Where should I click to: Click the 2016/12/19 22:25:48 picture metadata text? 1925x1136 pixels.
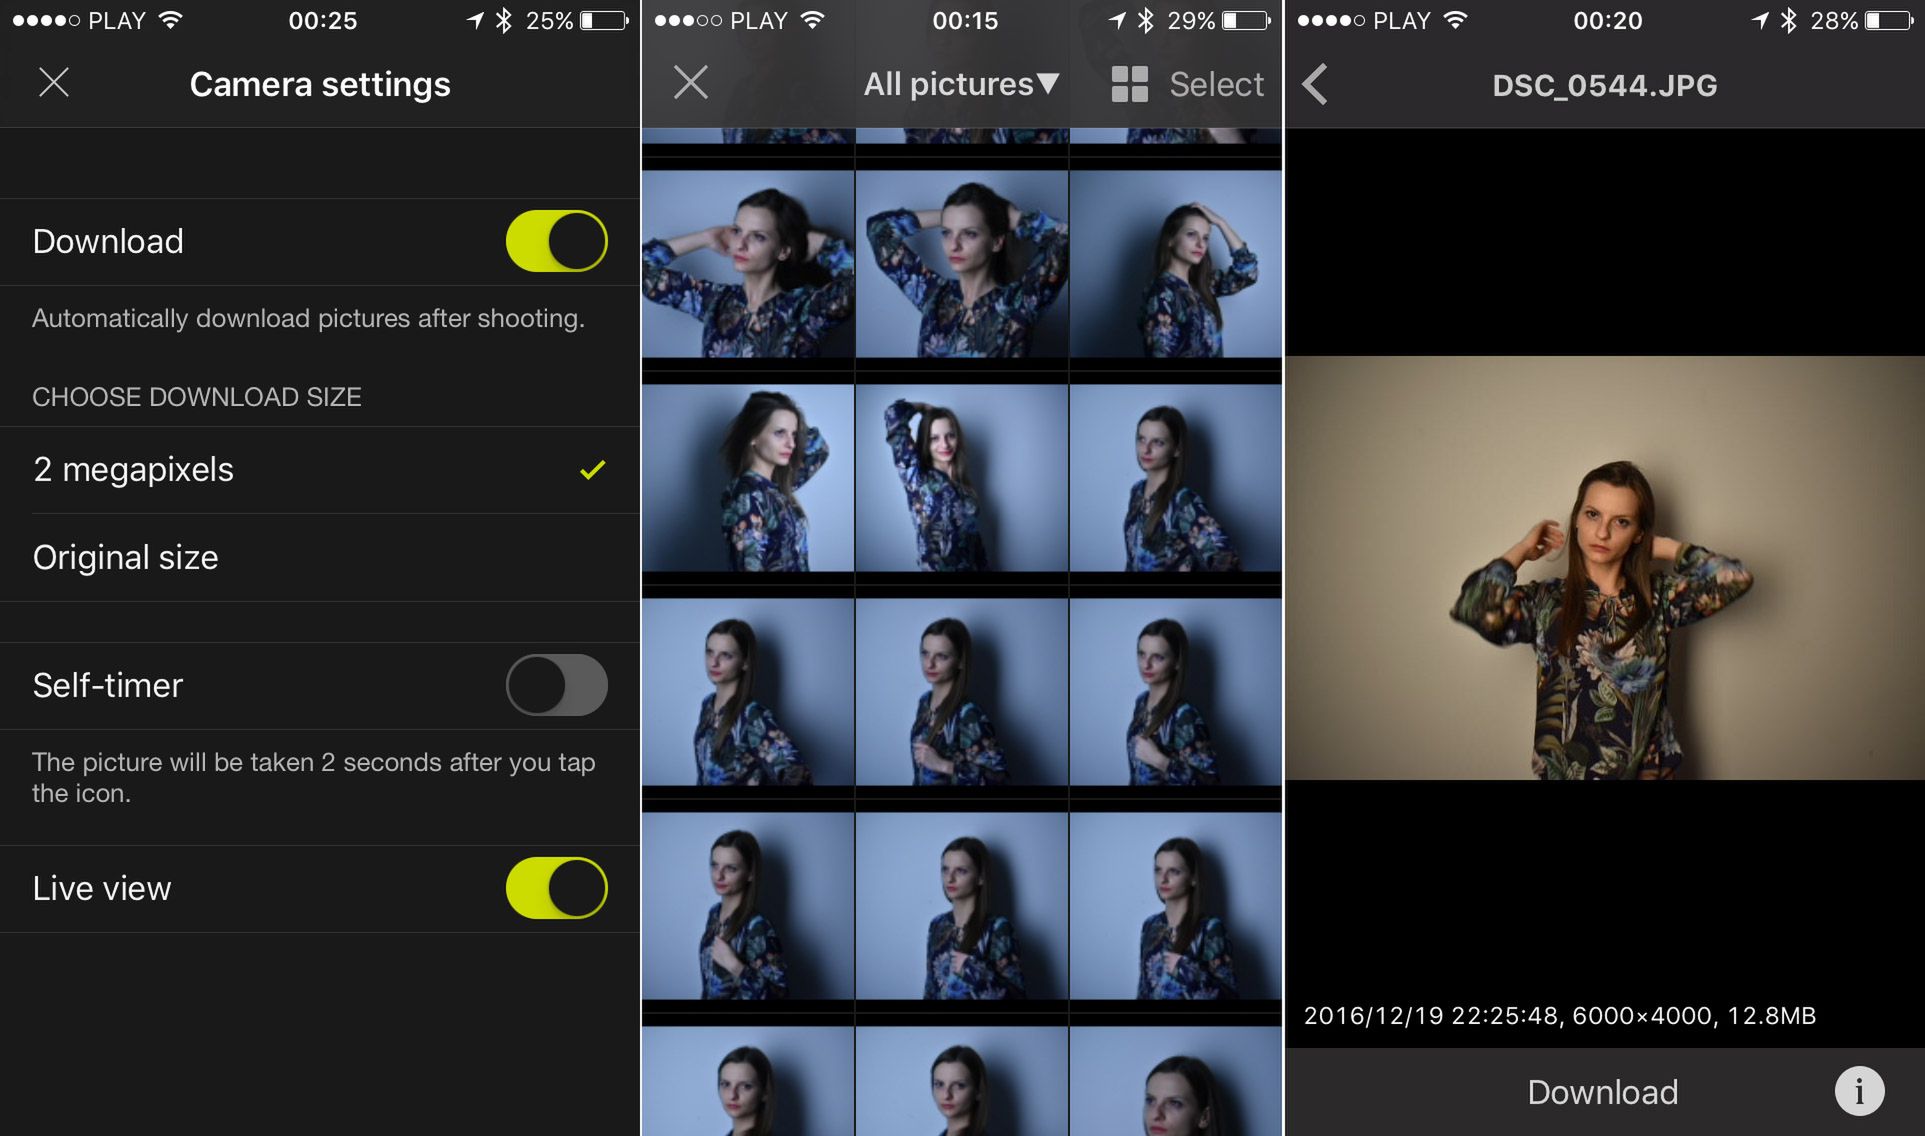pyautogui.click(x=1559, y=1016)
